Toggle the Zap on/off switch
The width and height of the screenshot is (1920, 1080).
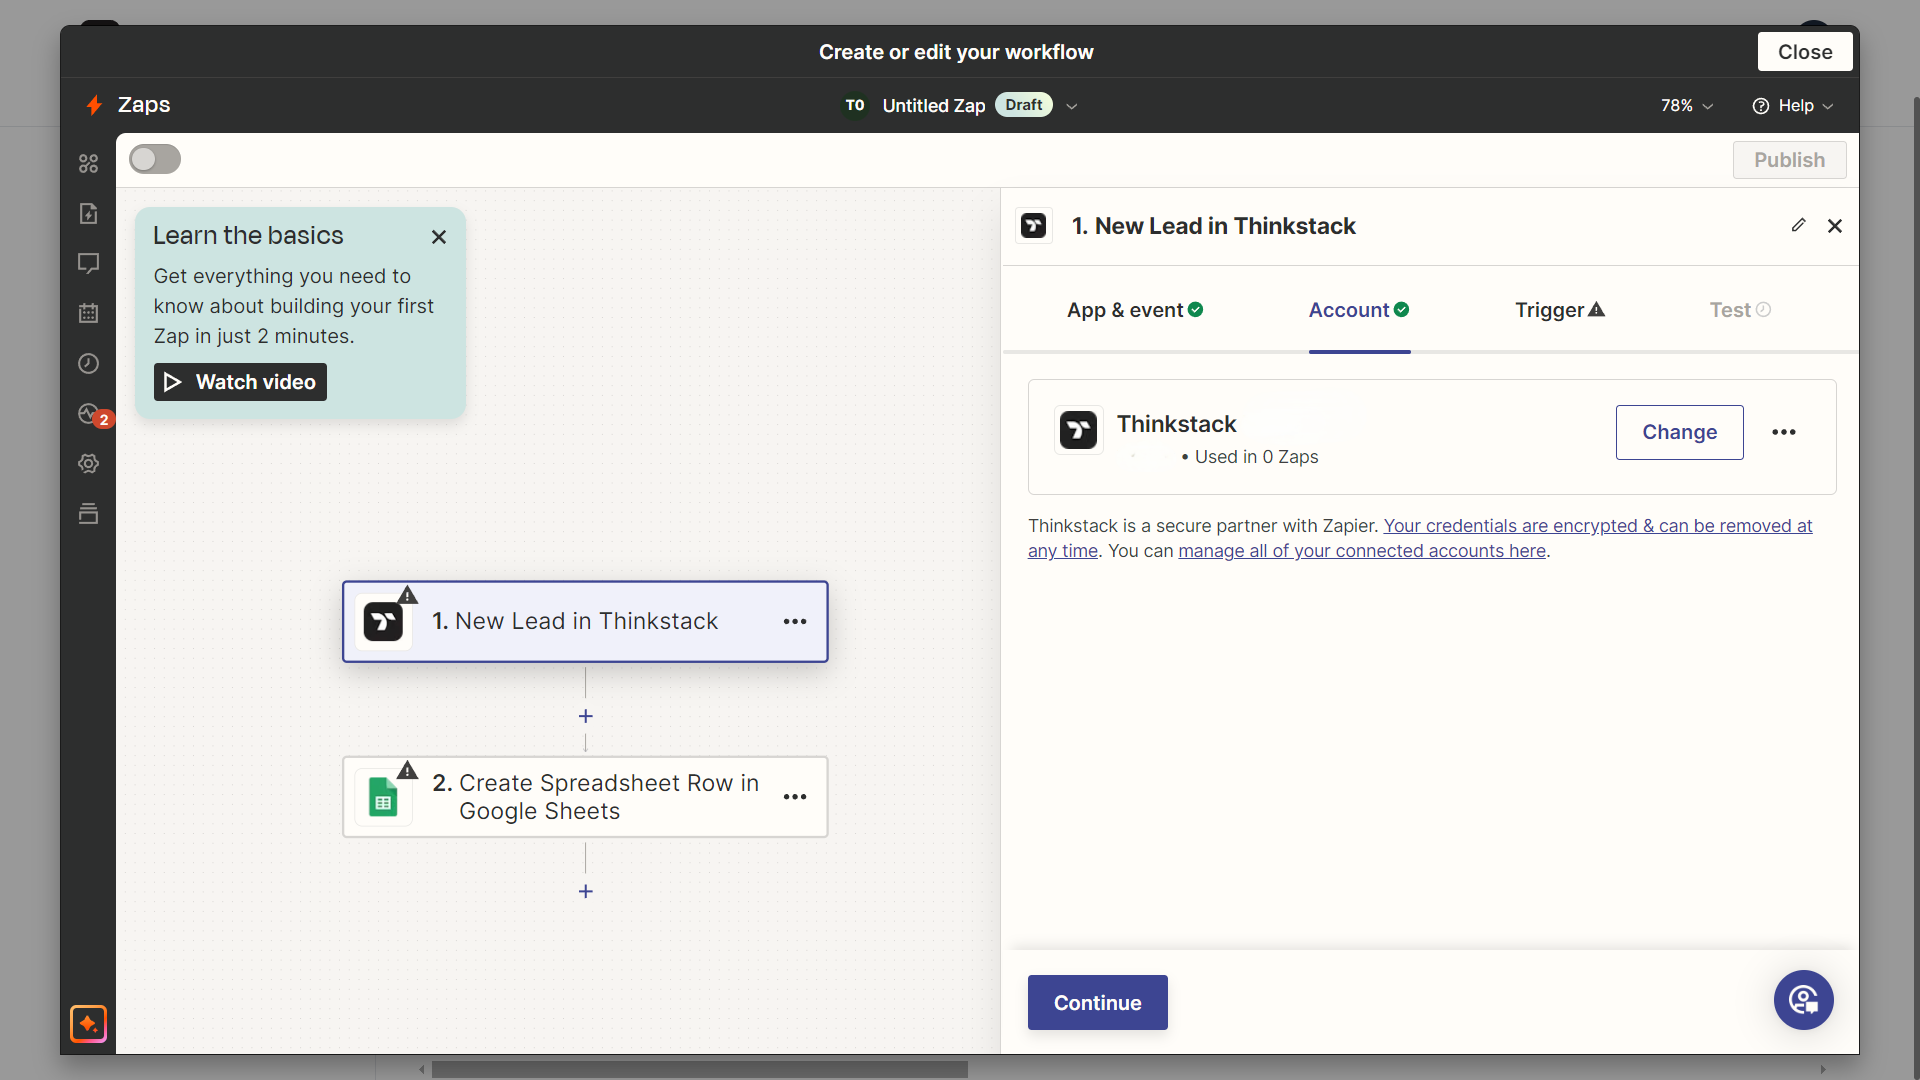[155, 159]
